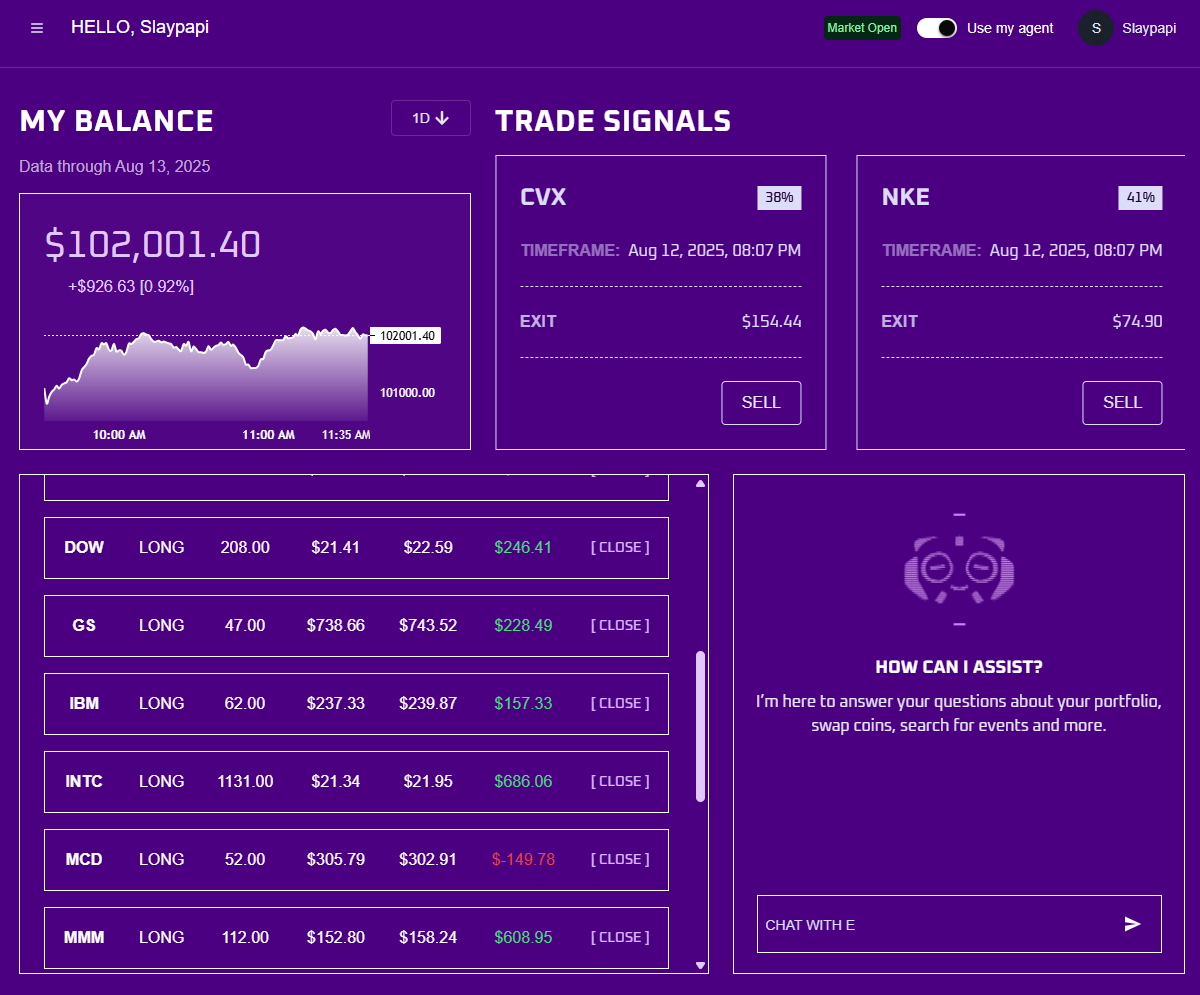Click the GS ticker symbol

click(x=84, y=625)
